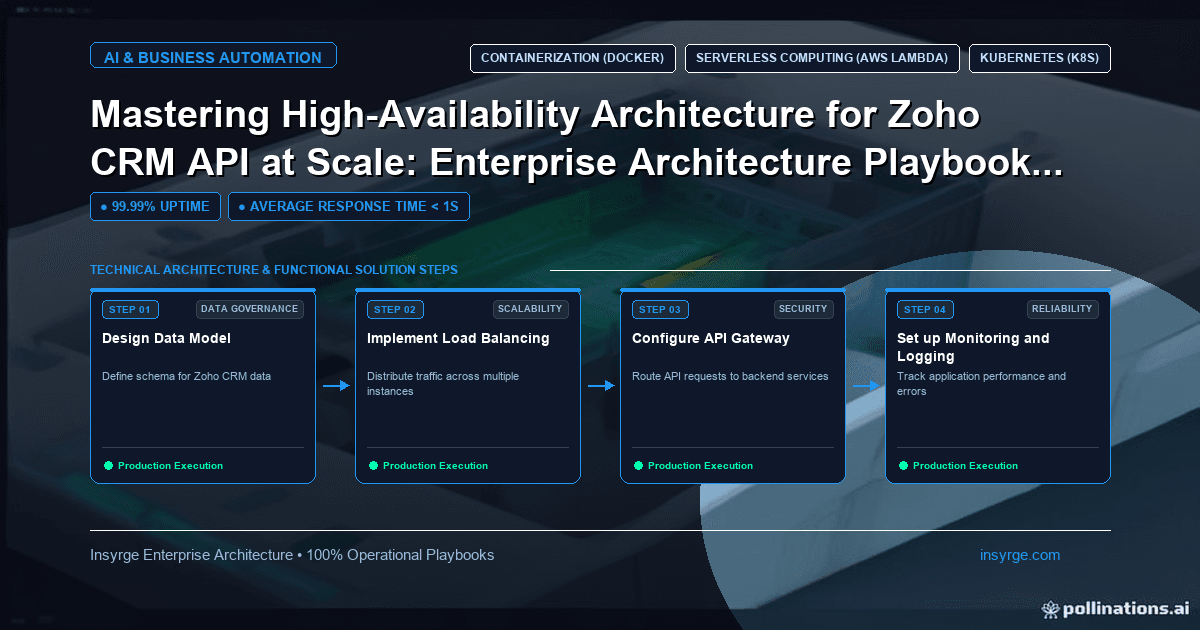Viewport: 1200px width, 630px height.
Task: Click the Data Governance tag
Action: [x=250, y=309]
